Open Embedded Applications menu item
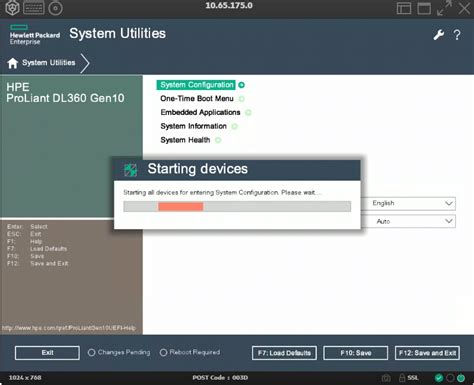The width and height of the screenshot is (474, 385). coord(200,112)
